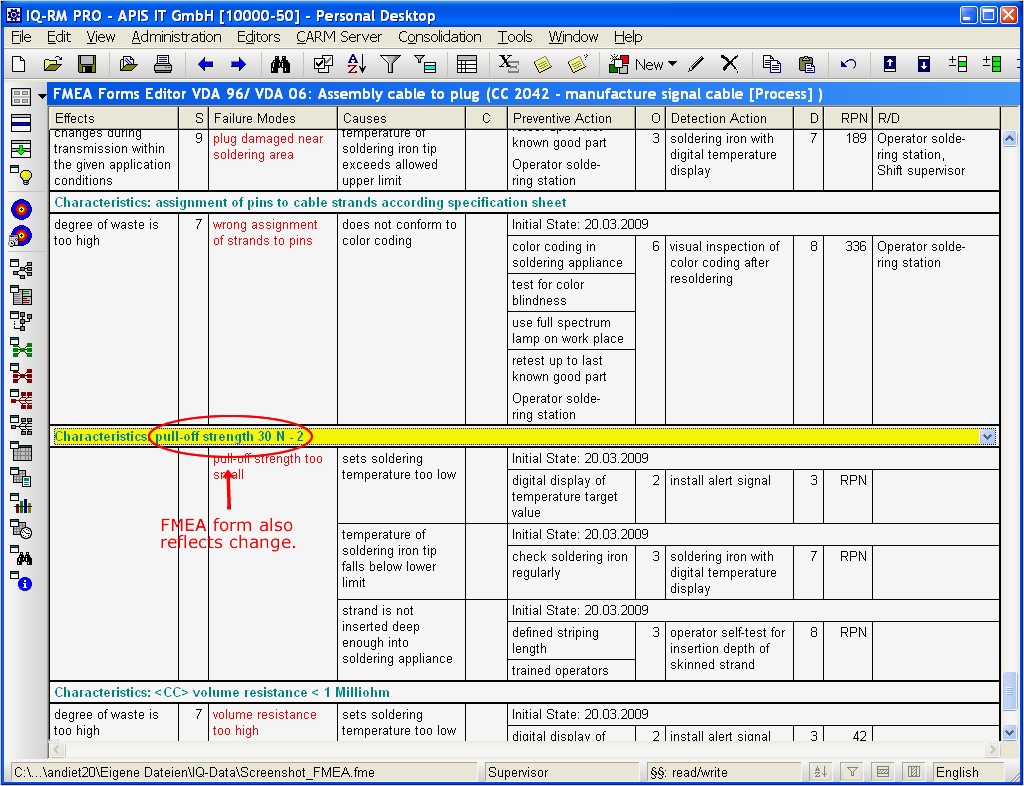Click the Print icon in toolbar

162,64
